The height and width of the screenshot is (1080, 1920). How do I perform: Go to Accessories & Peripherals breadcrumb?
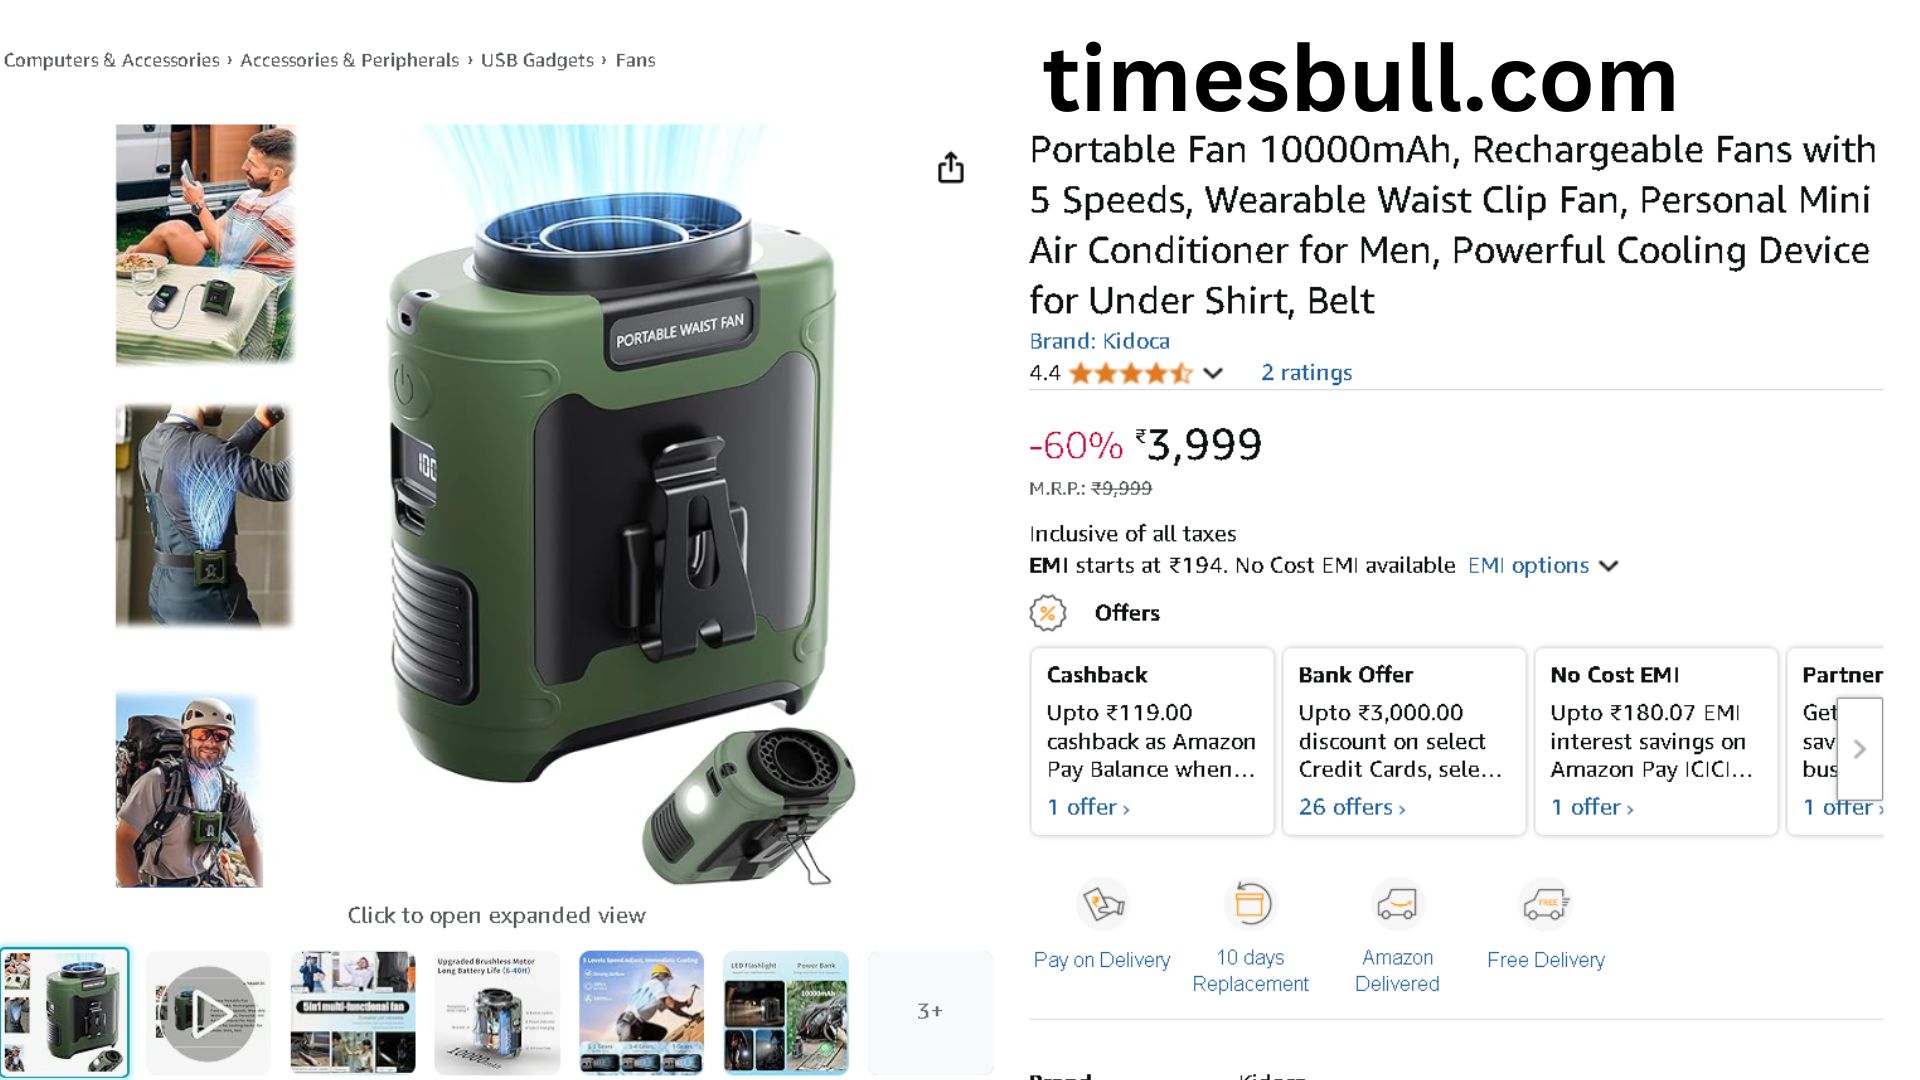point(349,60)
